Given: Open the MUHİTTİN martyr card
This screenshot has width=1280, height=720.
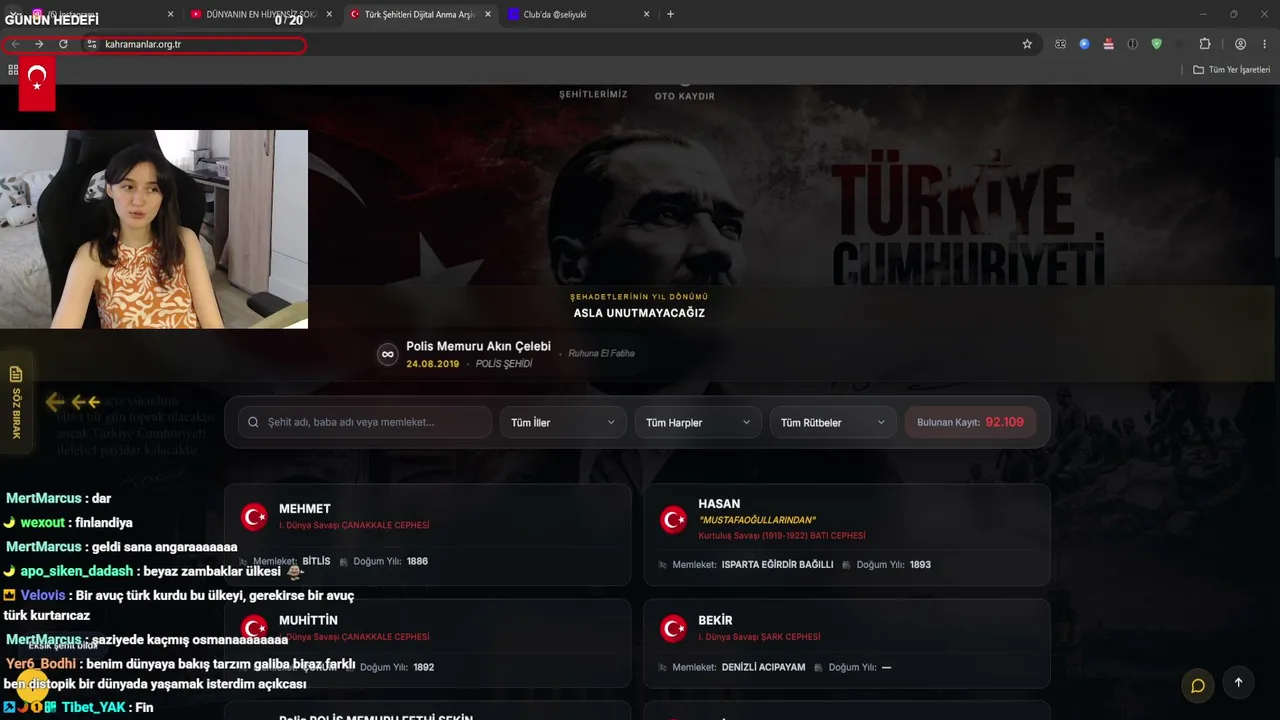Looking at the screenshot, I should pos(427,643).
